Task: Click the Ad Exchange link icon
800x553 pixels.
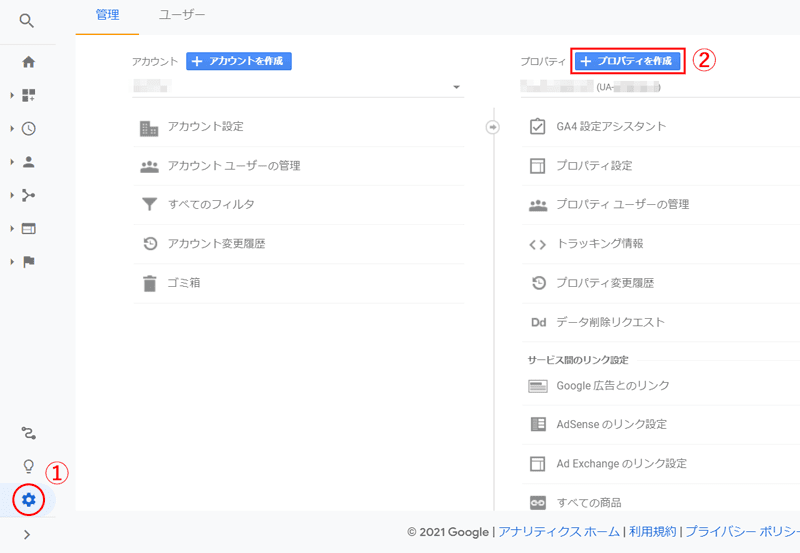Action: 538,464
